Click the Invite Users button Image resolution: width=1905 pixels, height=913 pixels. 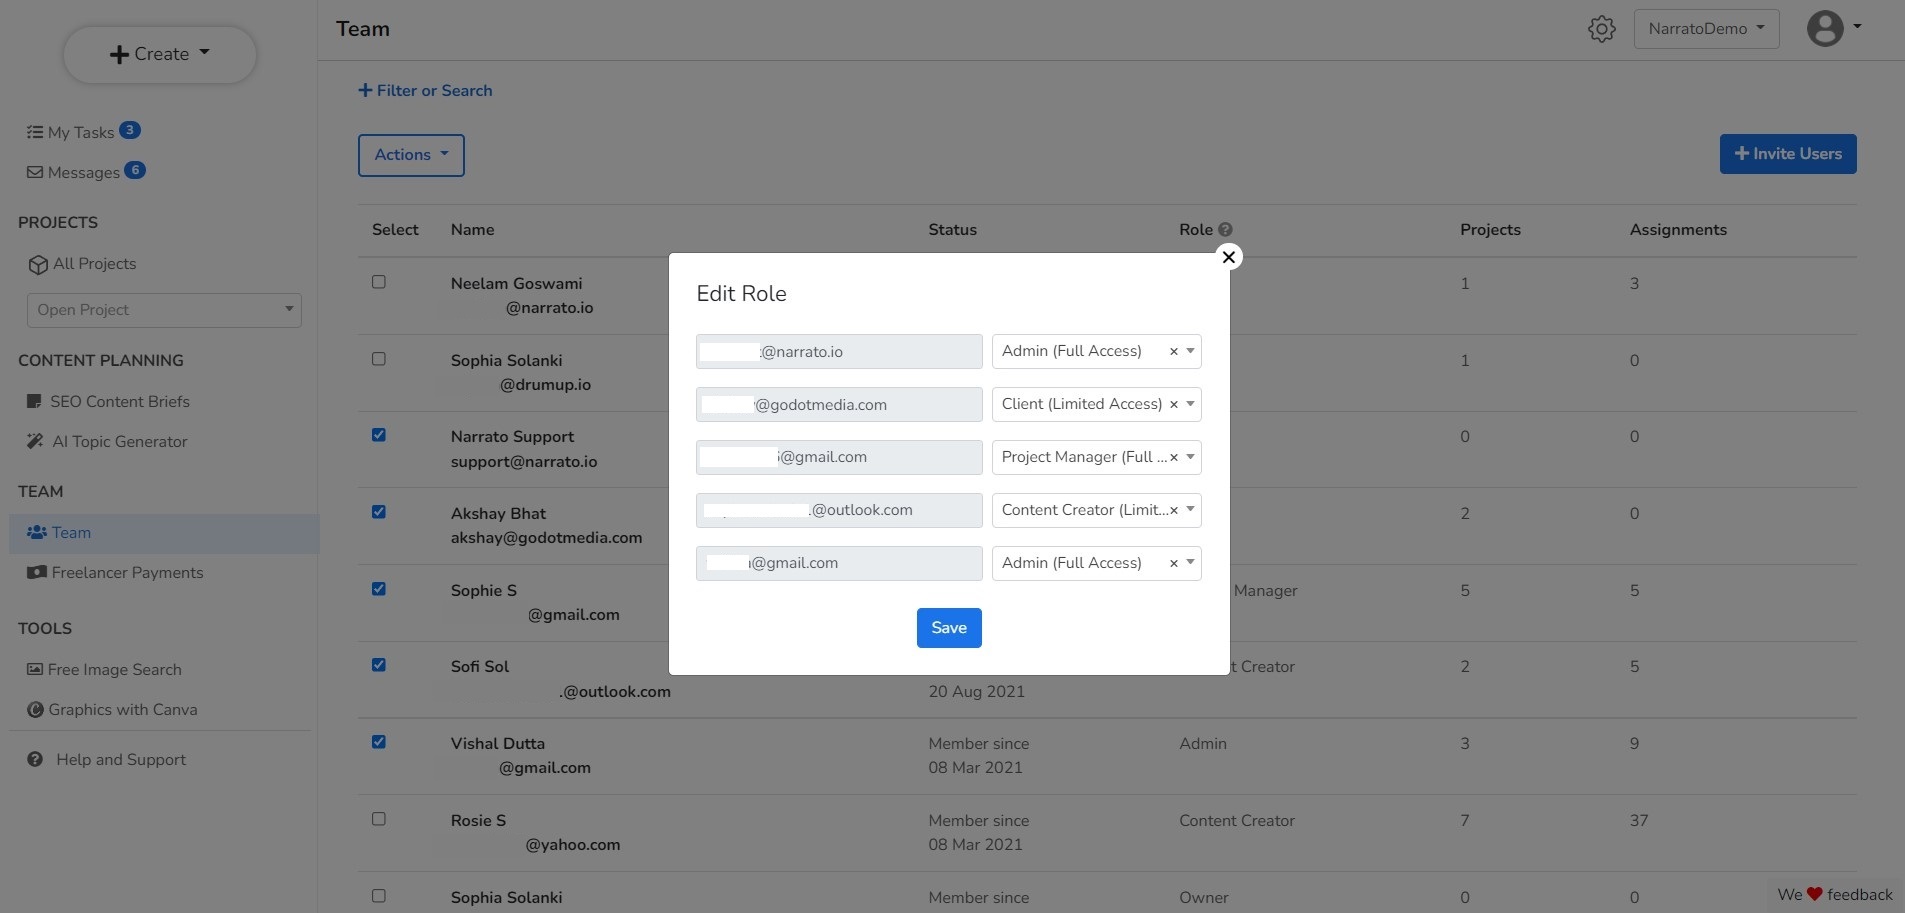[1787, 154]
